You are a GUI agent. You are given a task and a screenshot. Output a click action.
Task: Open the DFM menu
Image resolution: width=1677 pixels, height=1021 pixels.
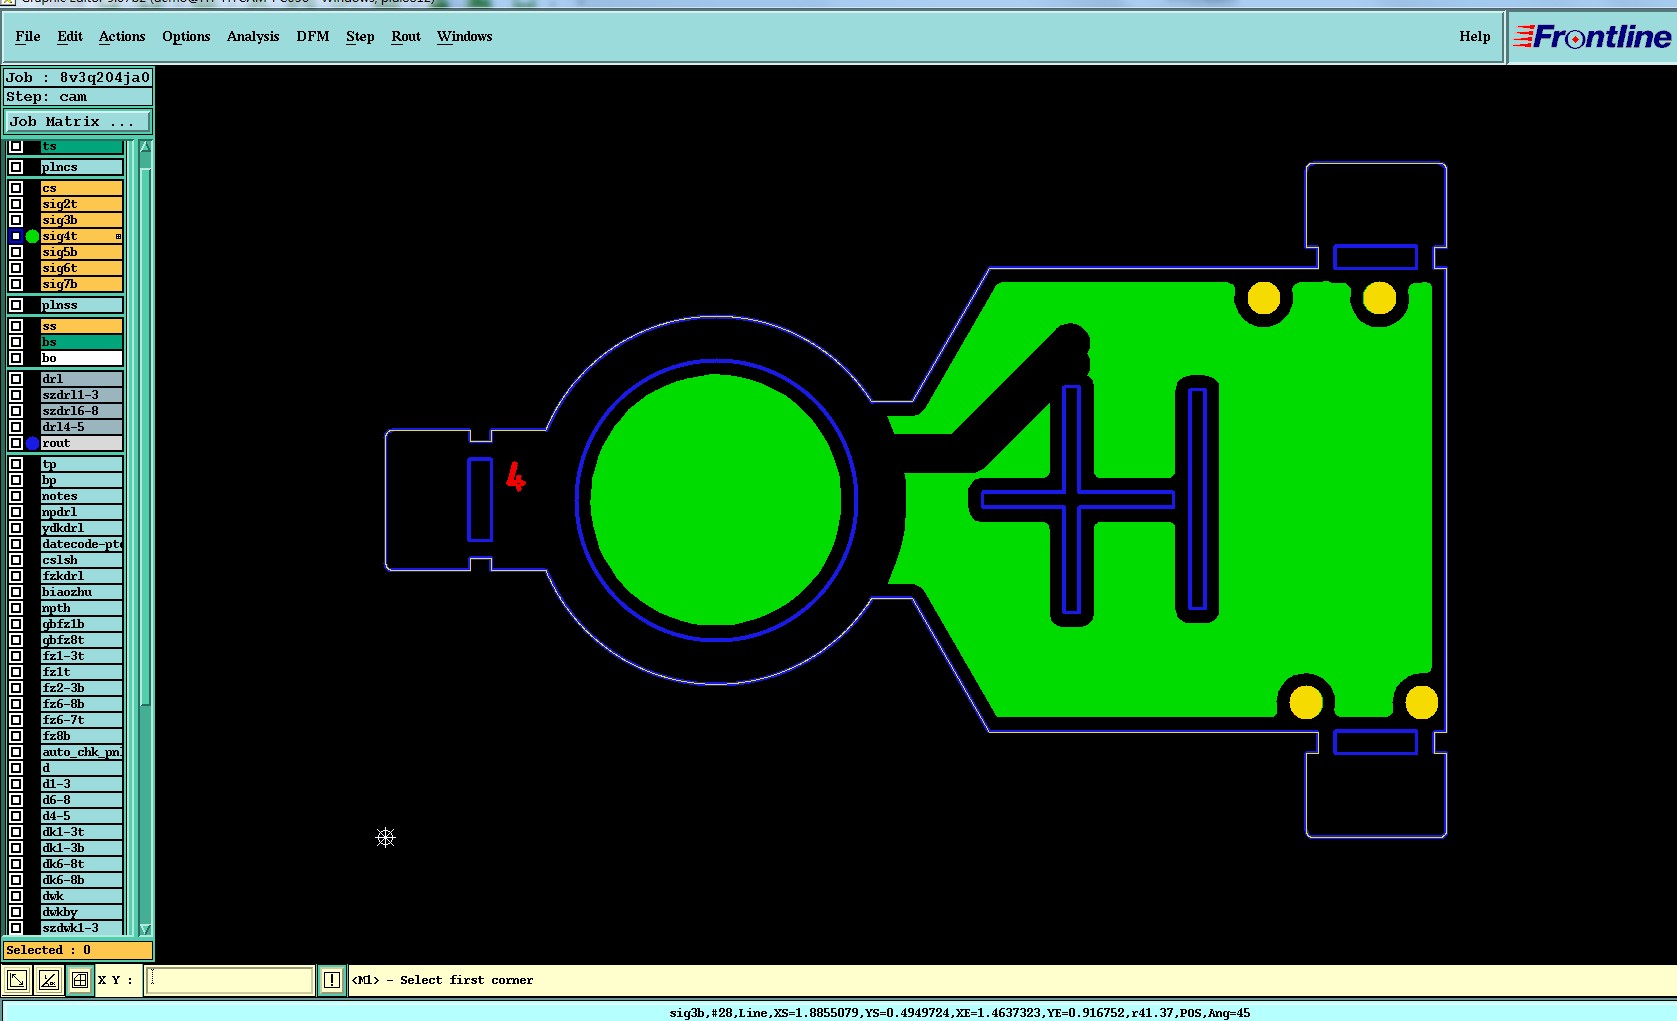313,37
